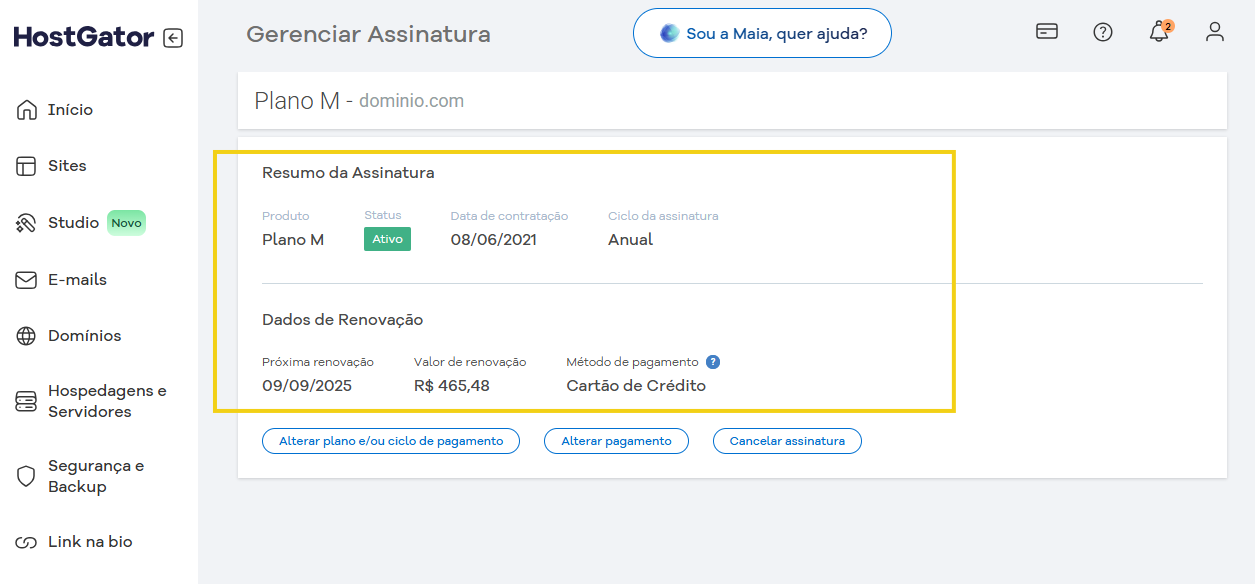Click the 'Plano M' plan title in the card header
This screenshot has height=584, width=1255.
[297, 100]
